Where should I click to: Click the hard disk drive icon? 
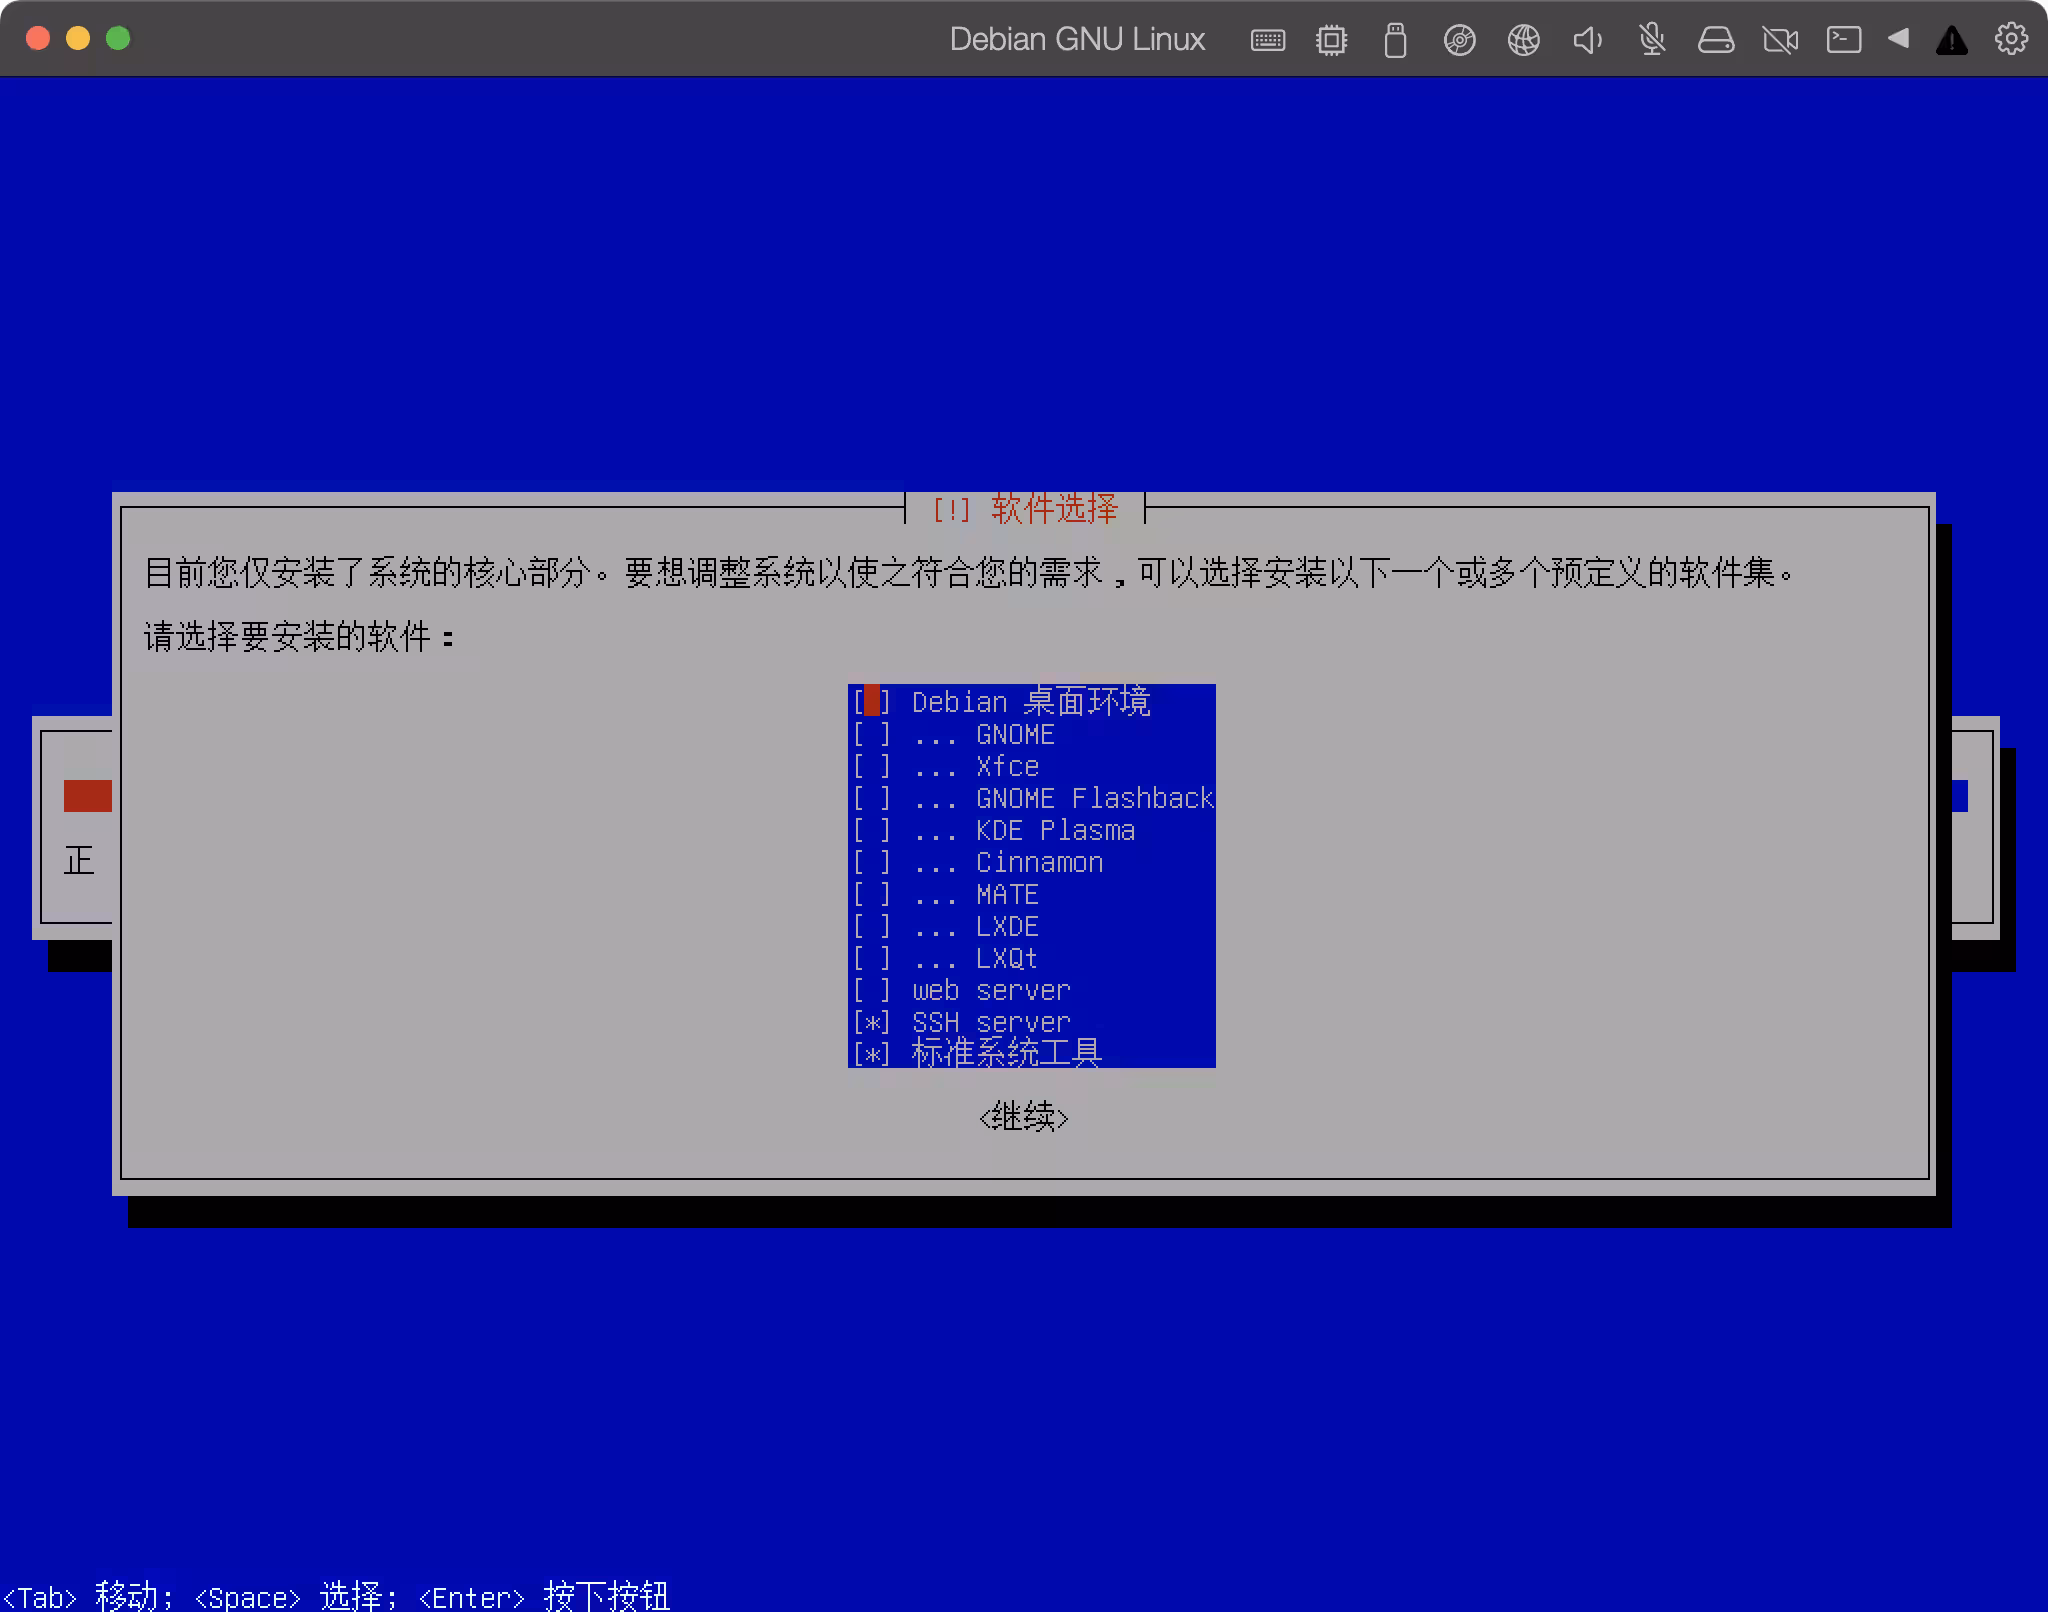1716,40
